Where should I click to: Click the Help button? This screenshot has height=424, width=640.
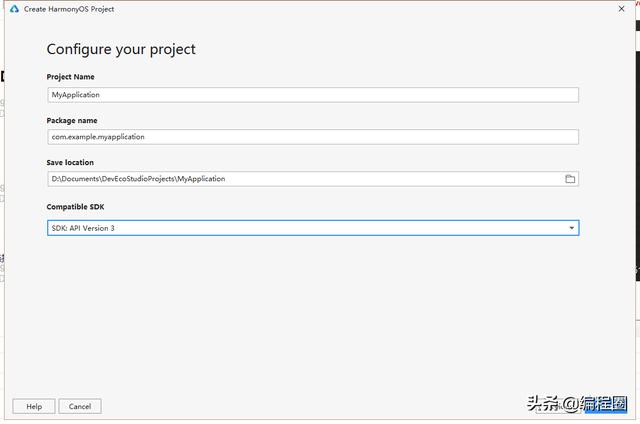tap(34, 406)
